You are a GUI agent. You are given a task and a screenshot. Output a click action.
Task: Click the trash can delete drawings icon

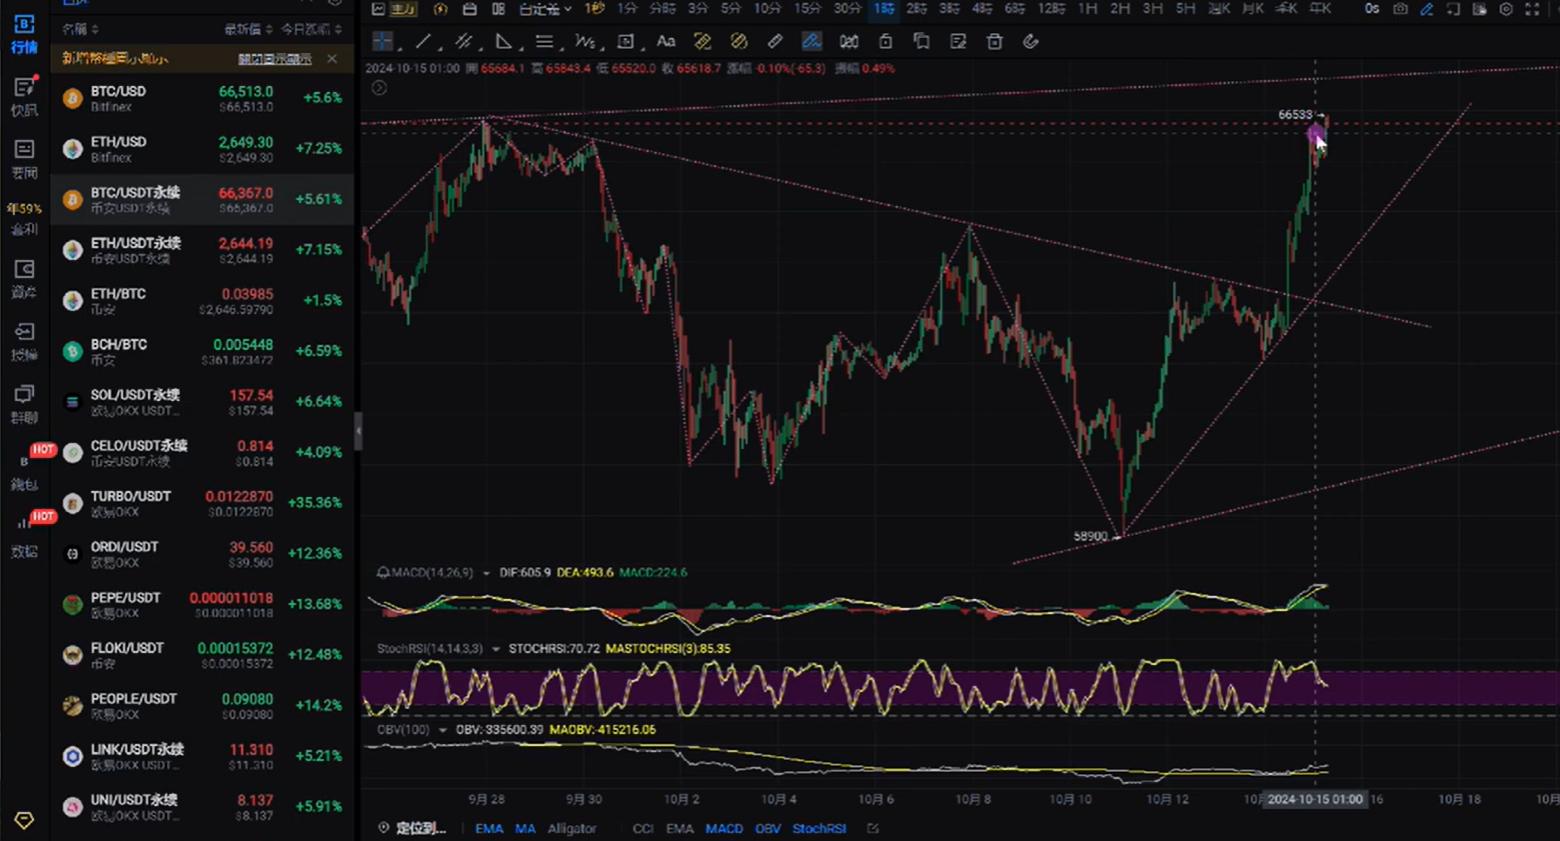(x=994, y=42)
